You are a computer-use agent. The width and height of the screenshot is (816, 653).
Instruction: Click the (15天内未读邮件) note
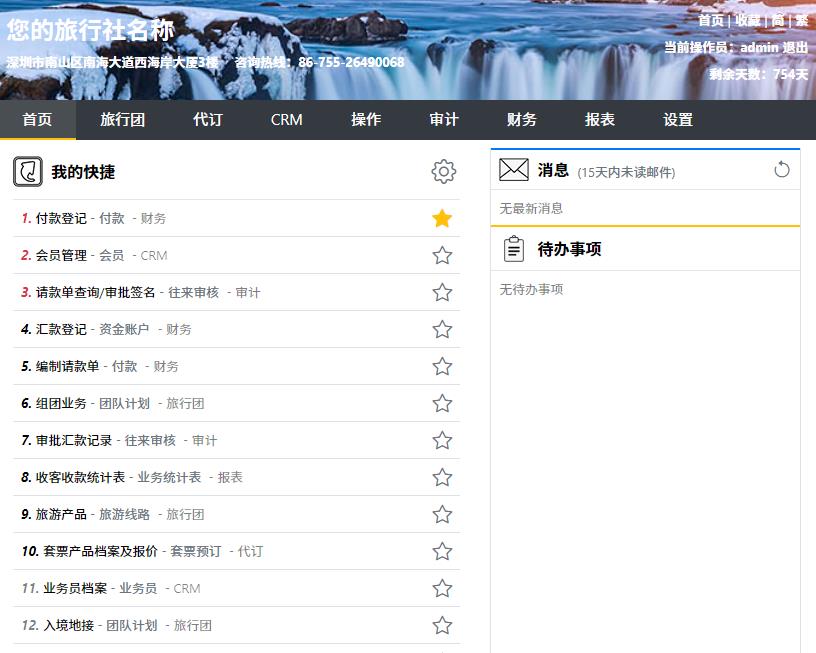point(626,172)
